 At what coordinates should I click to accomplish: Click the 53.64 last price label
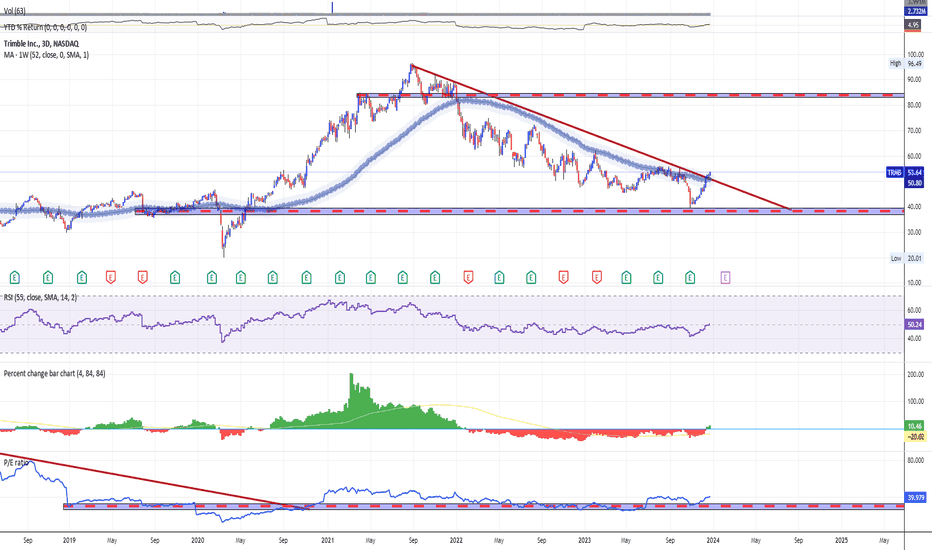point(915,172)
